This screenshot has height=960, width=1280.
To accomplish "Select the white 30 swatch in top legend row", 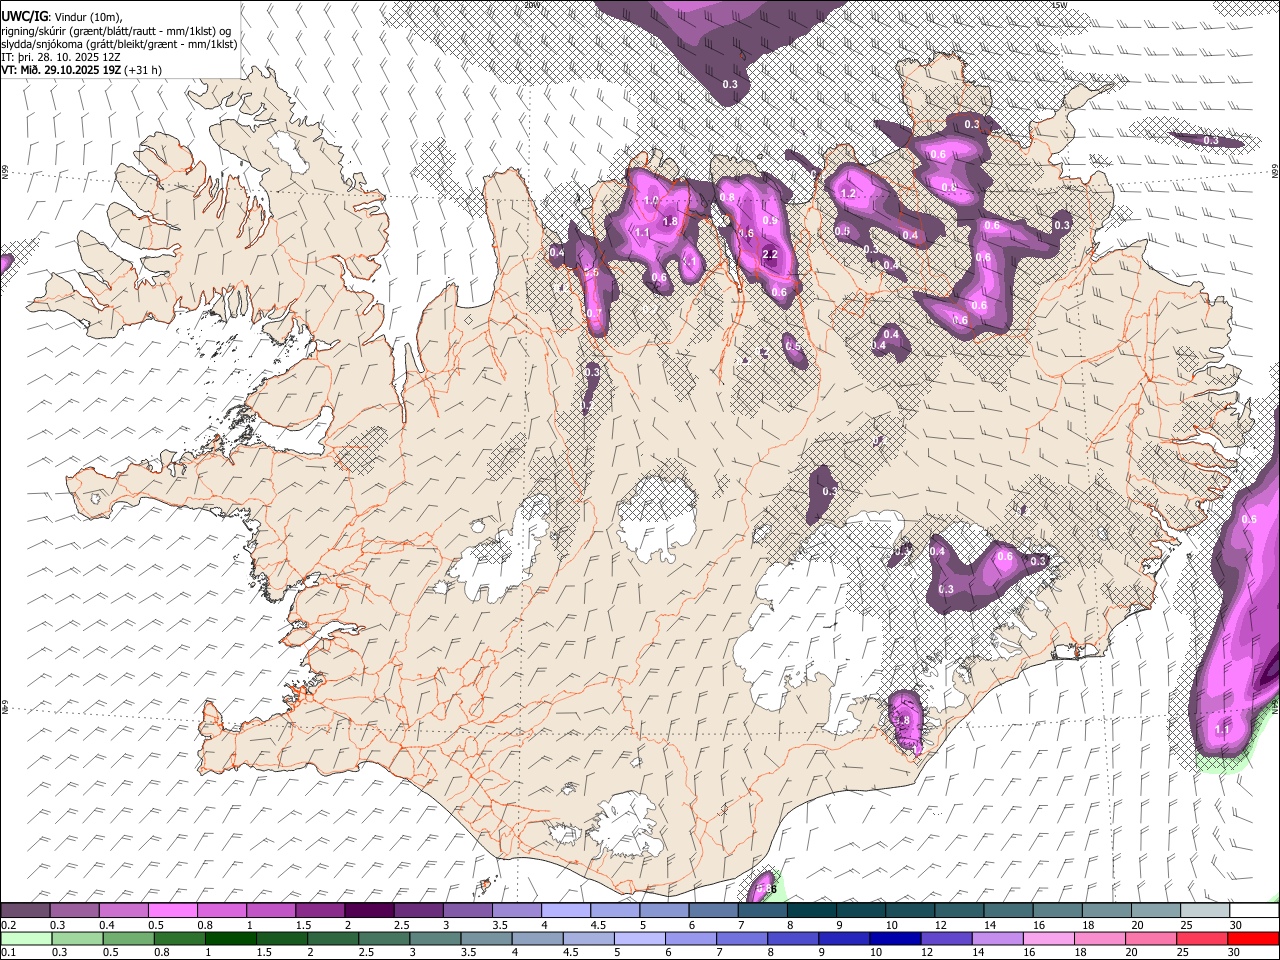I will pyautogui.click(x=1253, y=911).
